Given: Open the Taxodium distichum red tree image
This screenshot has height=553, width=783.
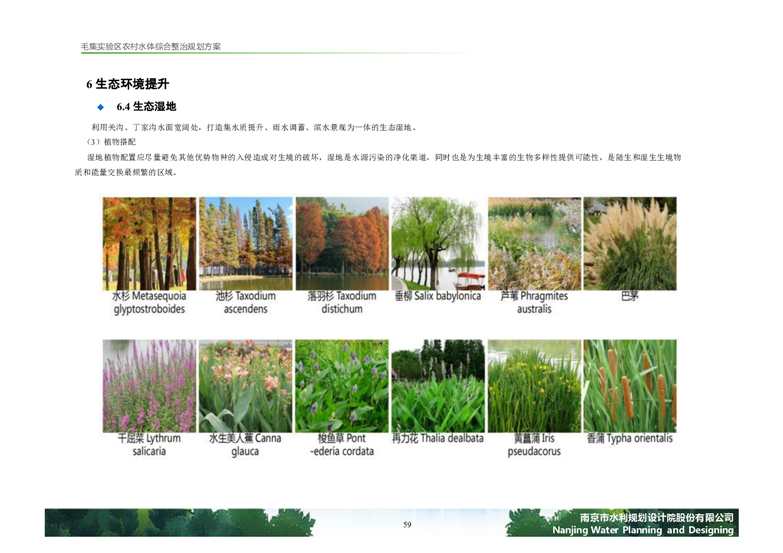Looking at the screenshot, I should click(341, 243).
